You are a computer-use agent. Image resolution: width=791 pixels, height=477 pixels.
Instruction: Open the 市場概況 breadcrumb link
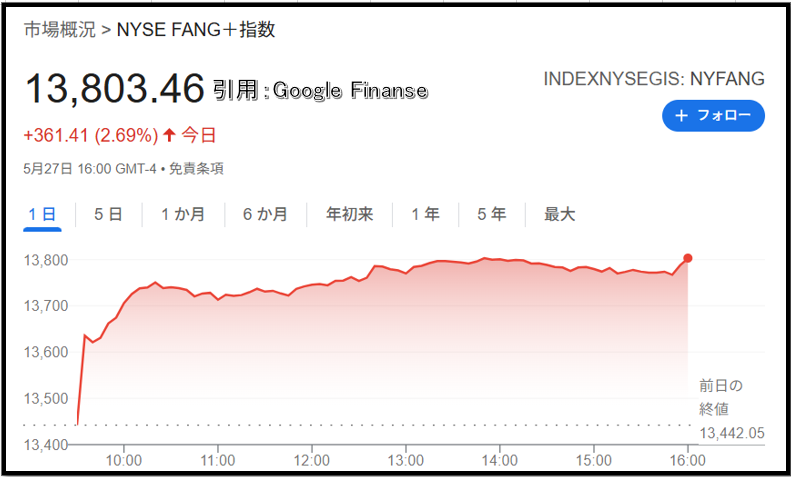59,29
